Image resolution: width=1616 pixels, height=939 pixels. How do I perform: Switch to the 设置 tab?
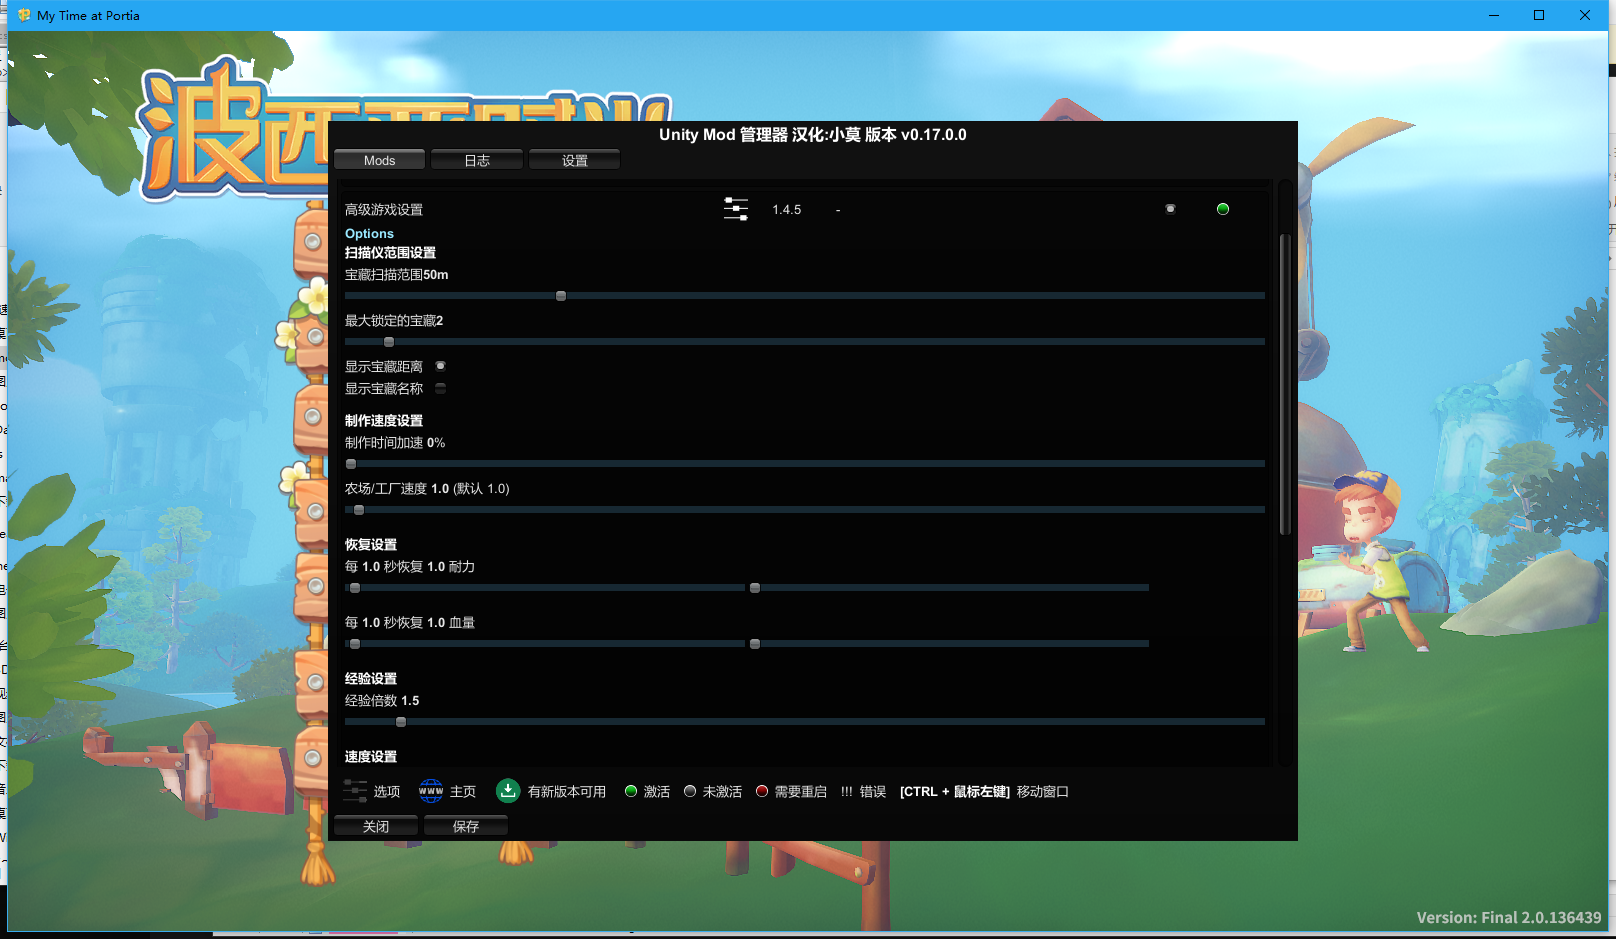tap(574, 160)
